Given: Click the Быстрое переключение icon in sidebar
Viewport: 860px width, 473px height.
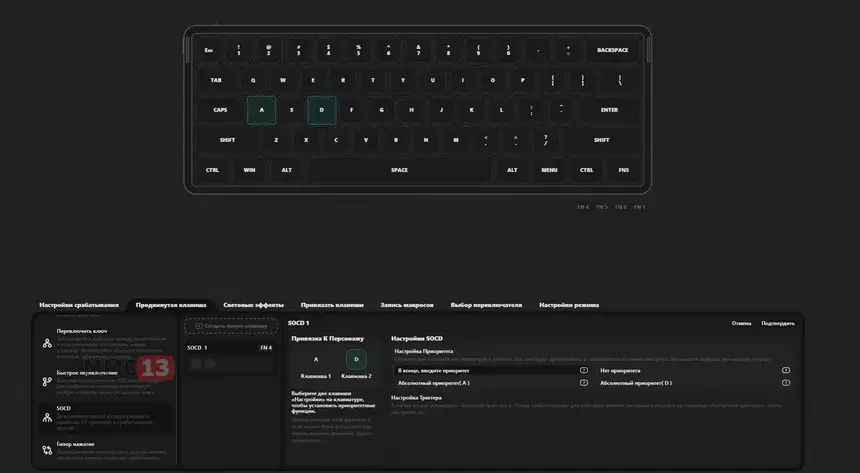Looking at the screenshot, I should click(47, 382).
